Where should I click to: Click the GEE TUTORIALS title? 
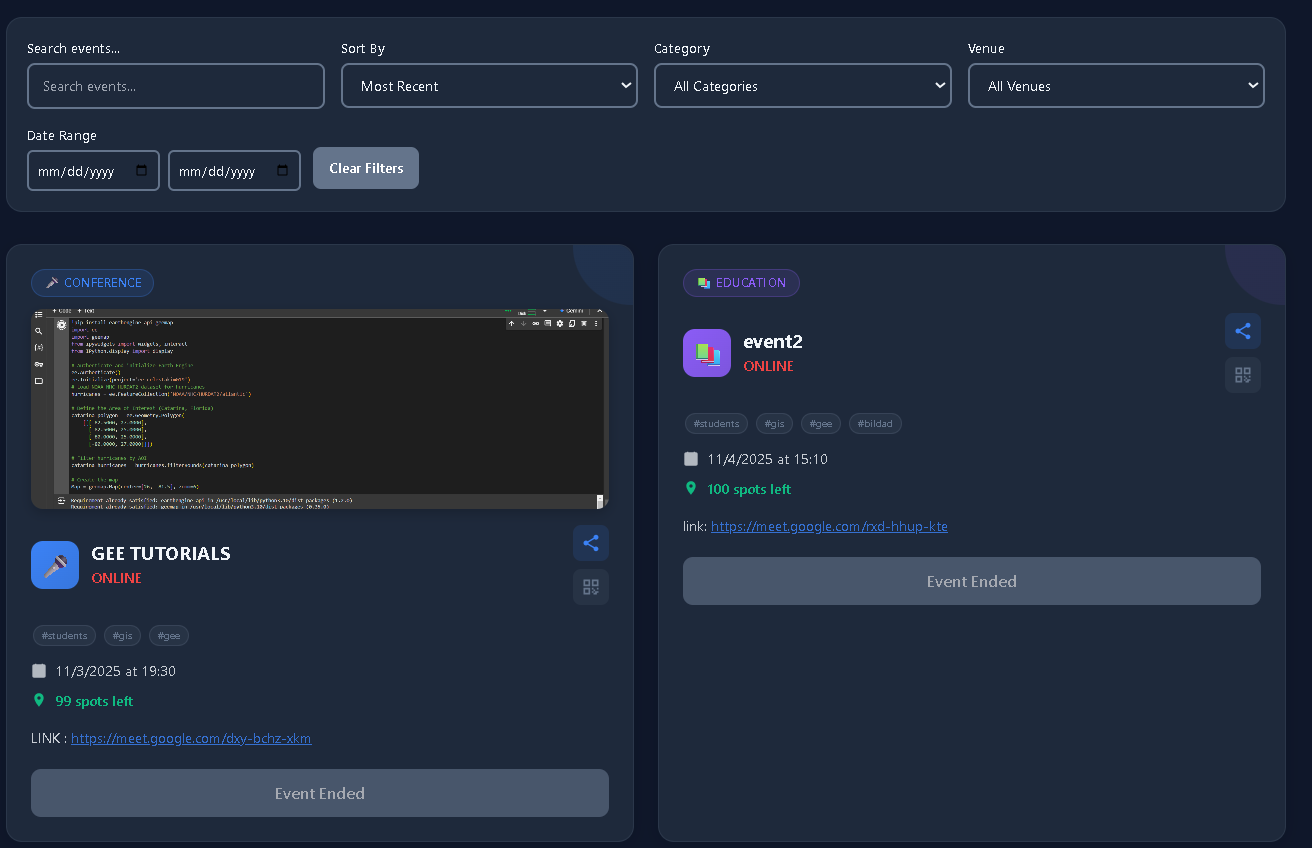161,553
